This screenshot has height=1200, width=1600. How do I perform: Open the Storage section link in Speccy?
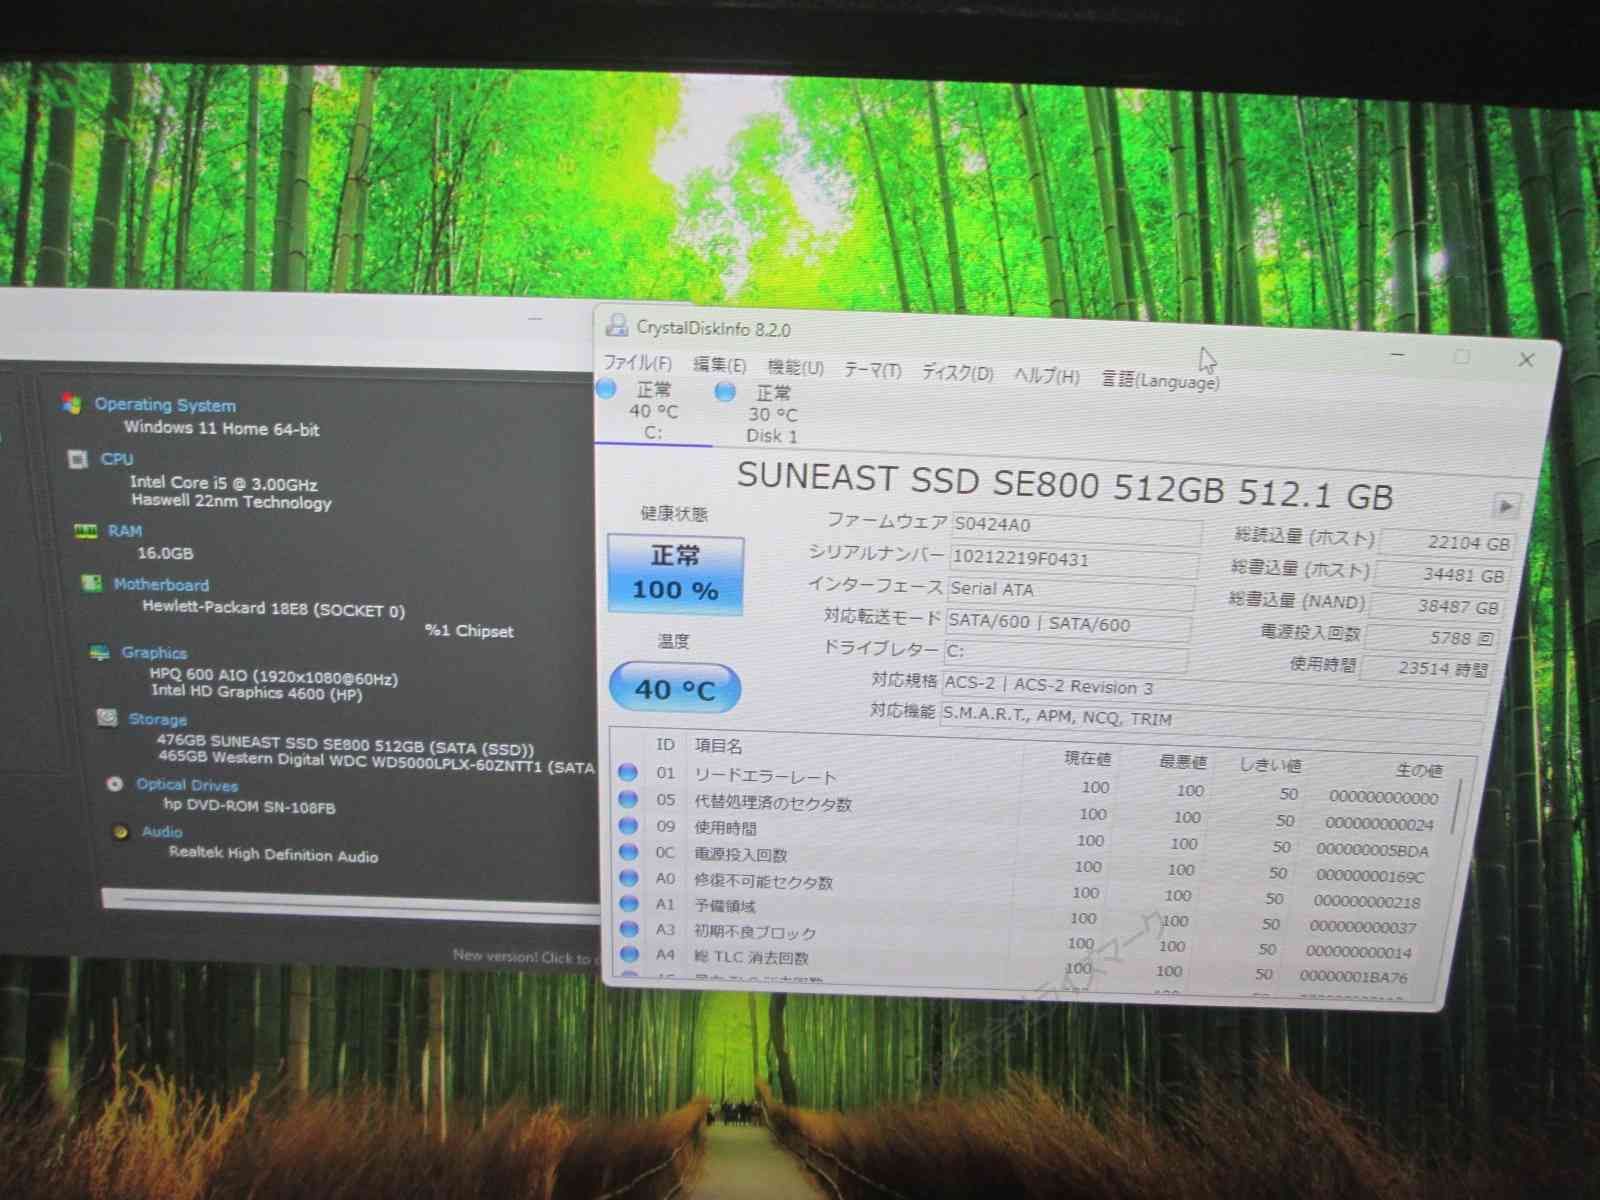click(x=157, y=719)
